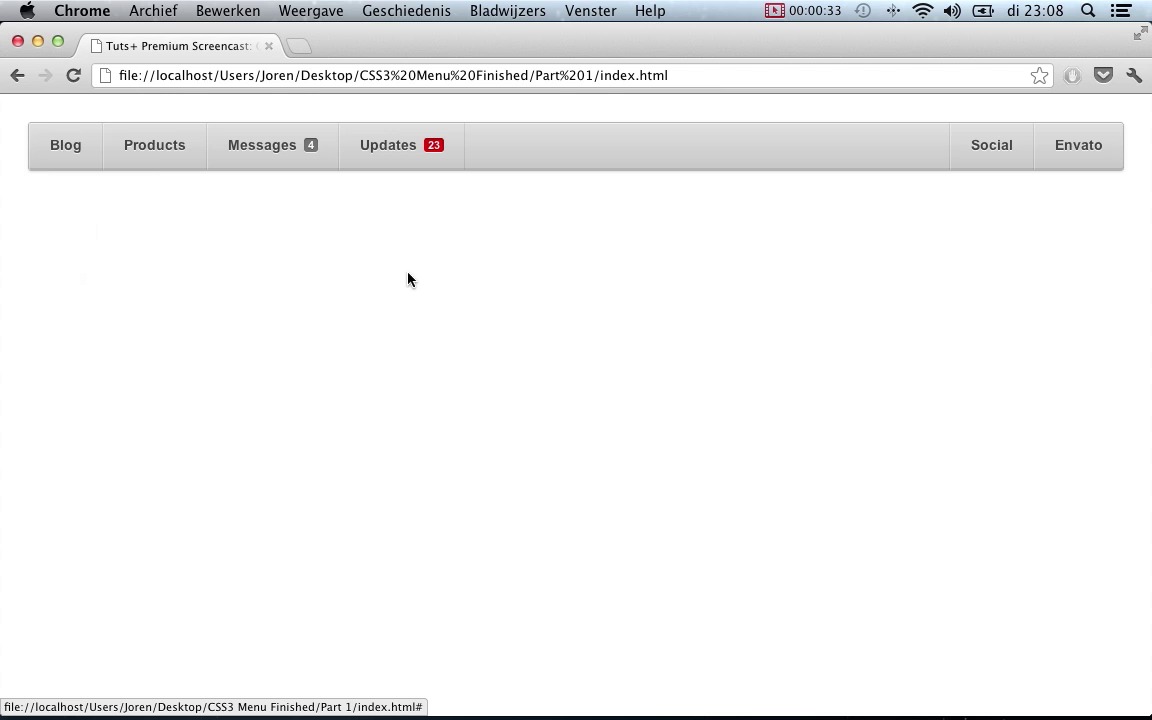This screenshot has width=1152, height=720.
Task: Reload the page with the refresh icon
Action: (73, 76)
